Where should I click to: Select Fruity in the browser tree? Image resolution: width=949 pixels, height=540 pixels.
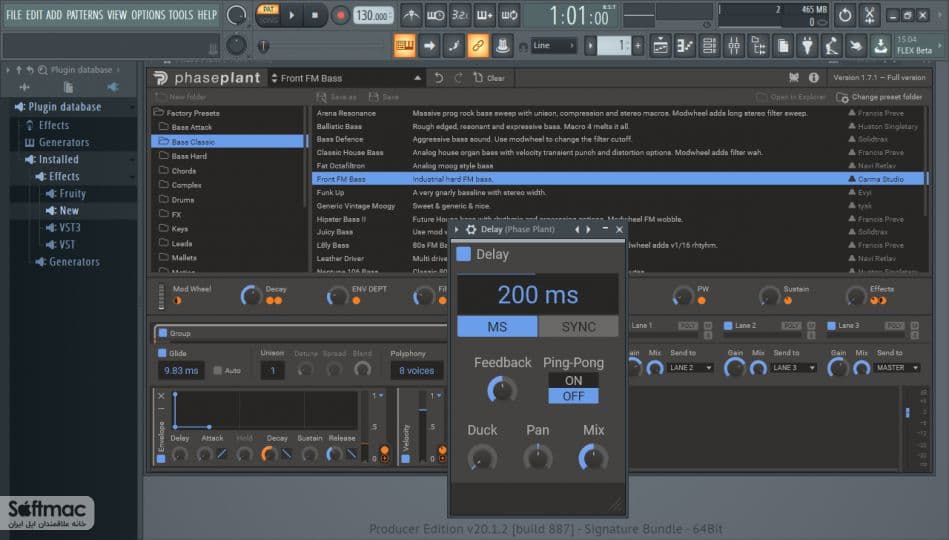coord(73,194)
